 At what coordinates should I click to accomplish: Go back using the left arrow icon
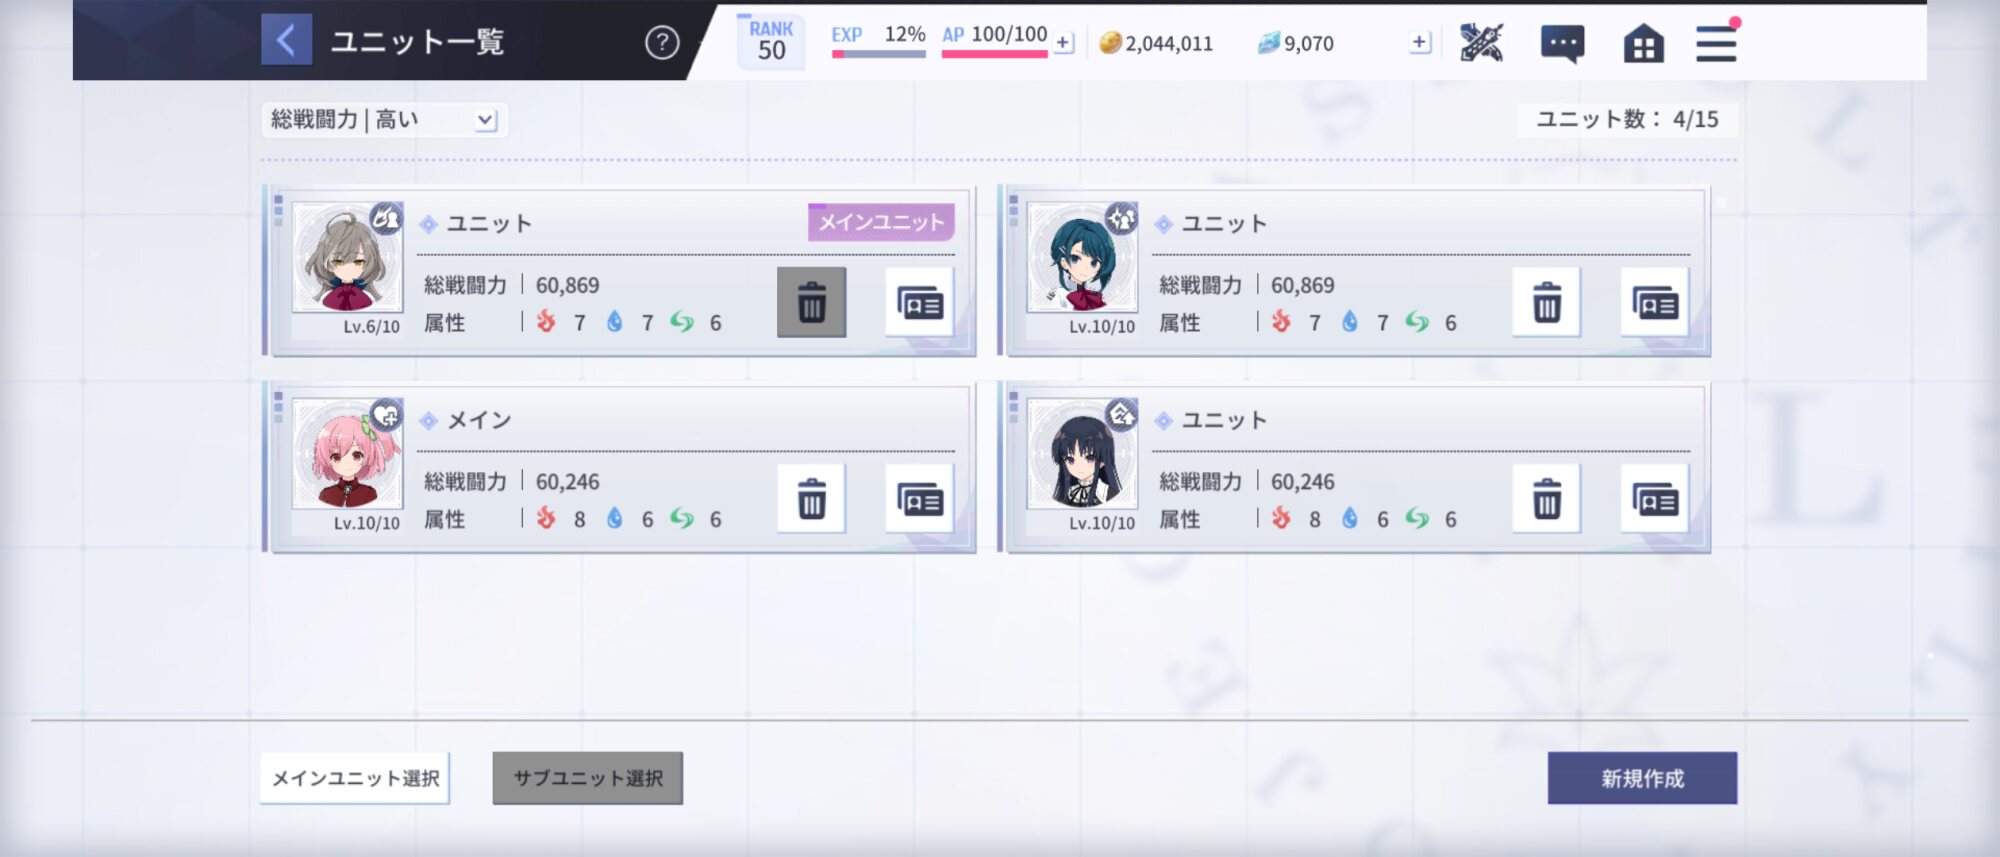tap(286, 40)
